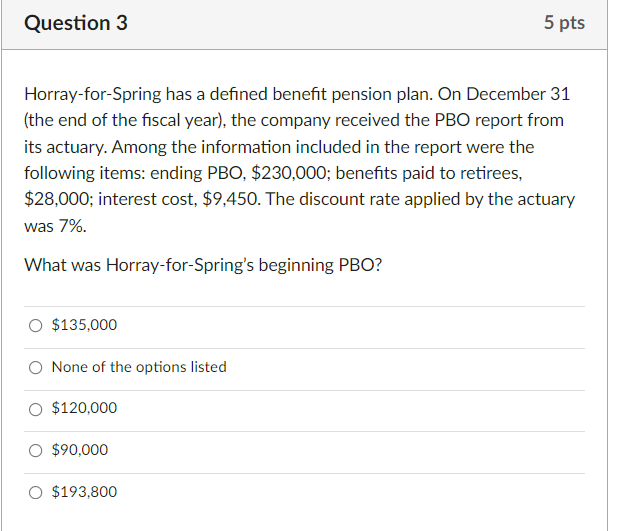
Task: Select the $193,800 radio button
Action: point(36,492)
